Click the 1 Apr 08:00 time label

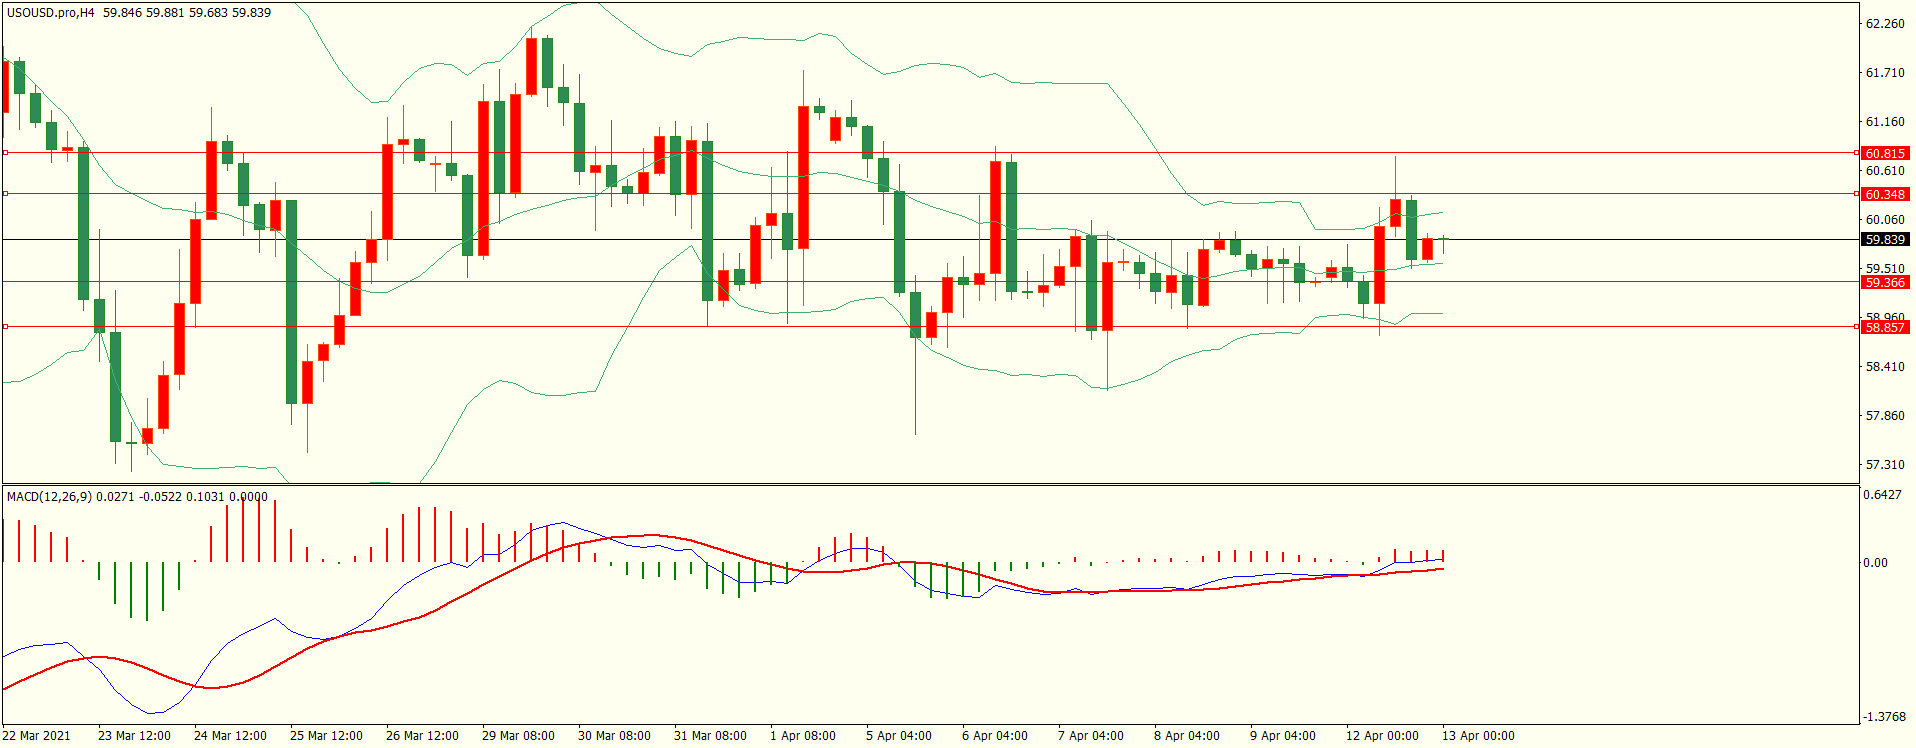click(x=802, y=736)
